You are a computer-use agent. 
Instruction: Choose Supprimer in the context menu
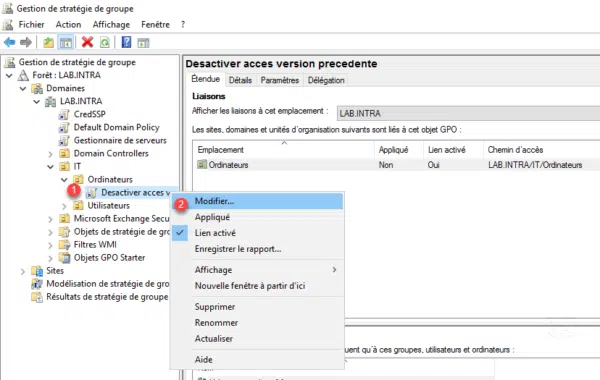257,307
